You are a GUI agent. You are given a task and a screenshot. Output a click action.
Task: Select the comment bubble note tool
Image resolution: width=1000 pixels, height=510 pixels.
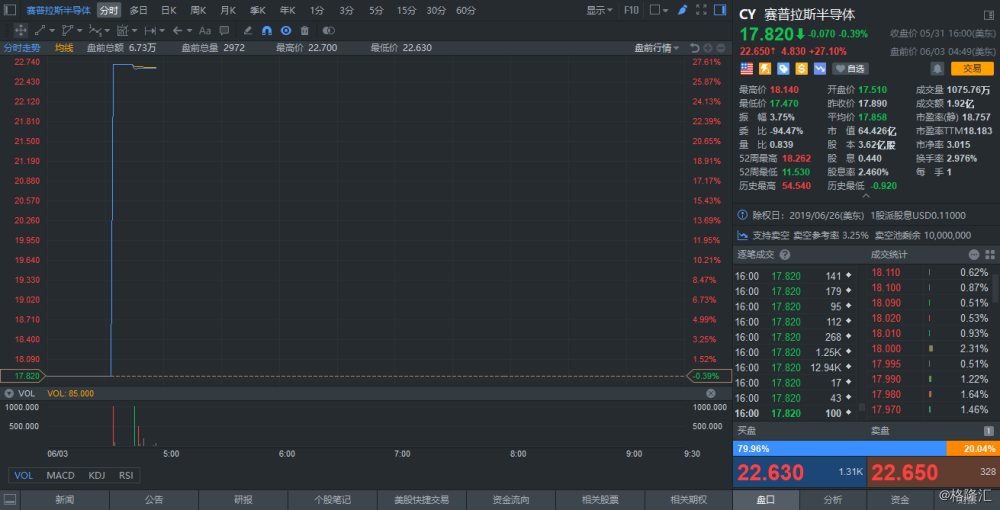(x=224, y=30)
